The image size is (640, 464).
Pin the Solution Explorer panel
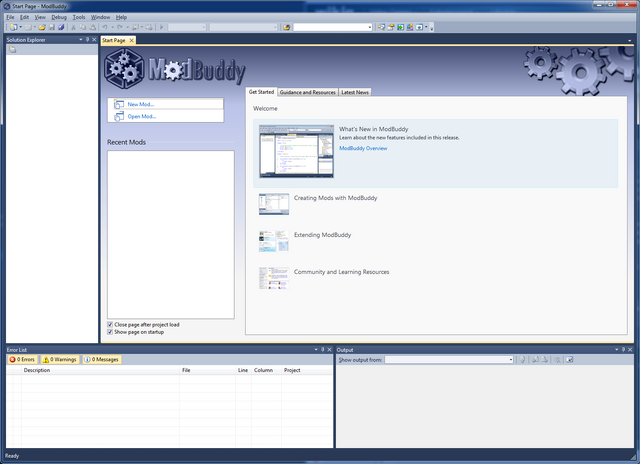pyautogui.click(x=87, y=40)
